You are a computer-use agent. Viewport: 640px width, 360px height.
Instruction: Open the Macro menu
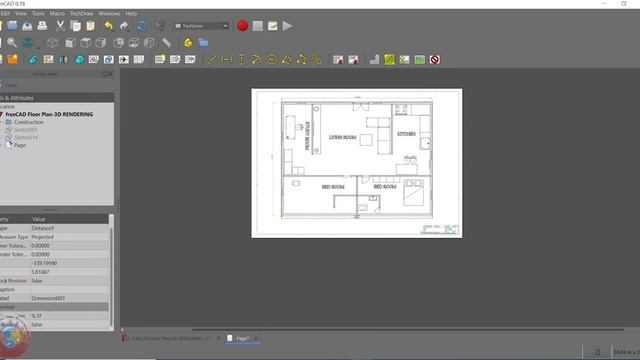tap(57, 13)
